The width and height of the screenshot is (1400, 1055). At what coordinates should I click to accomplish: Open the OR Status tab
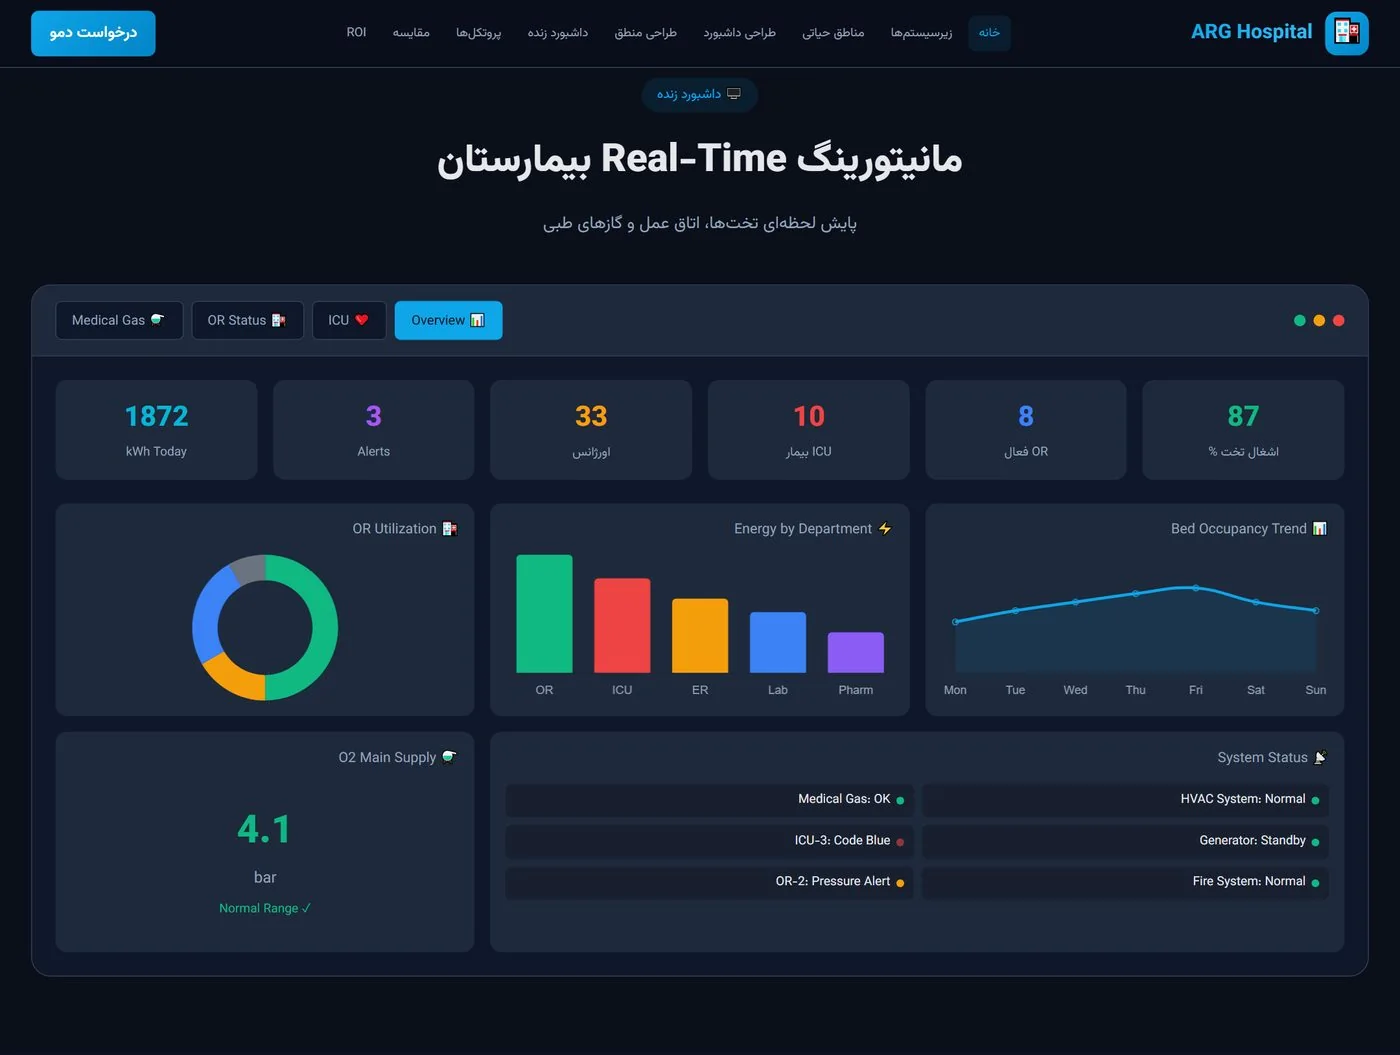[x=247, y=320]
